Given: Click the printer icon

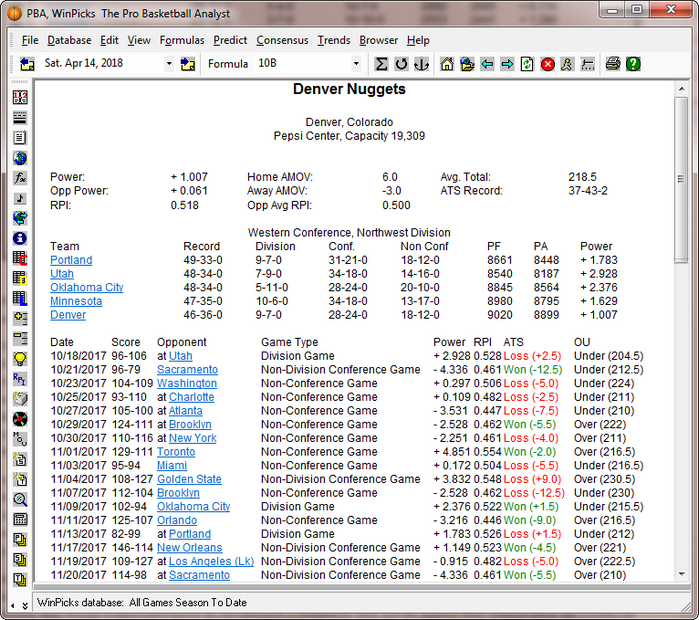Looking at the screenshot, I should (613, 64).
